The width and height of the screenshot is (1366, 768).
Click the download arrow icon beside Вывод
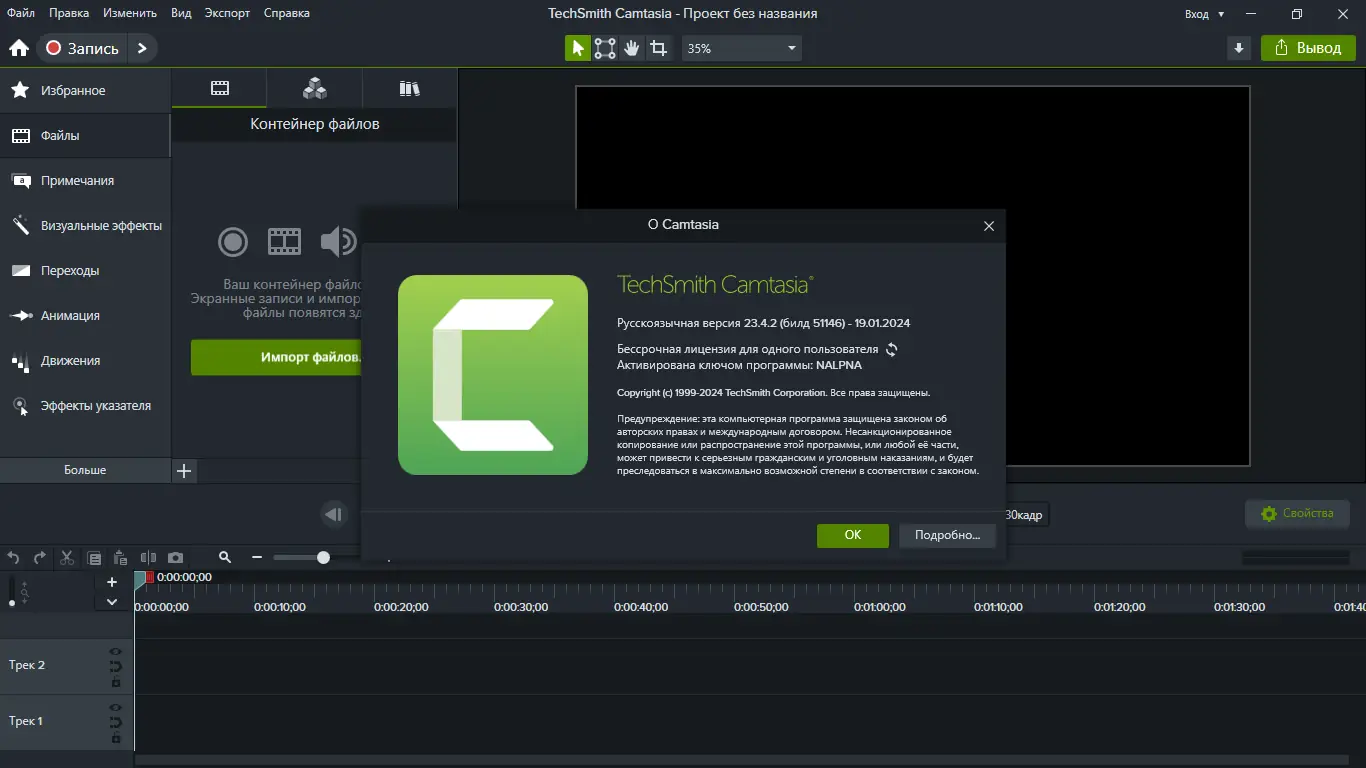point(1239,48)
